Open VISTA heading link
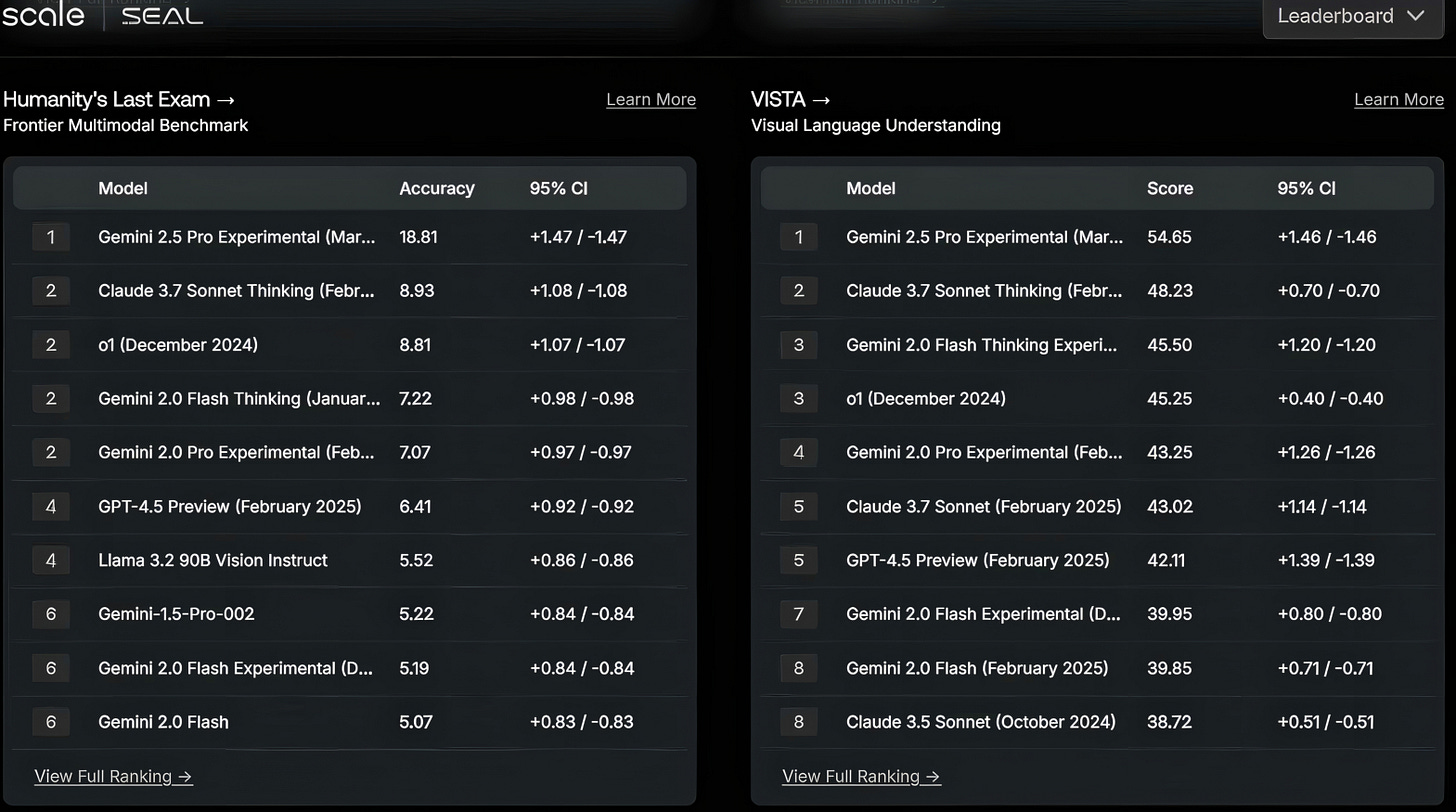This screenshot has width=1456, height=812. click(x=790, y=99)
